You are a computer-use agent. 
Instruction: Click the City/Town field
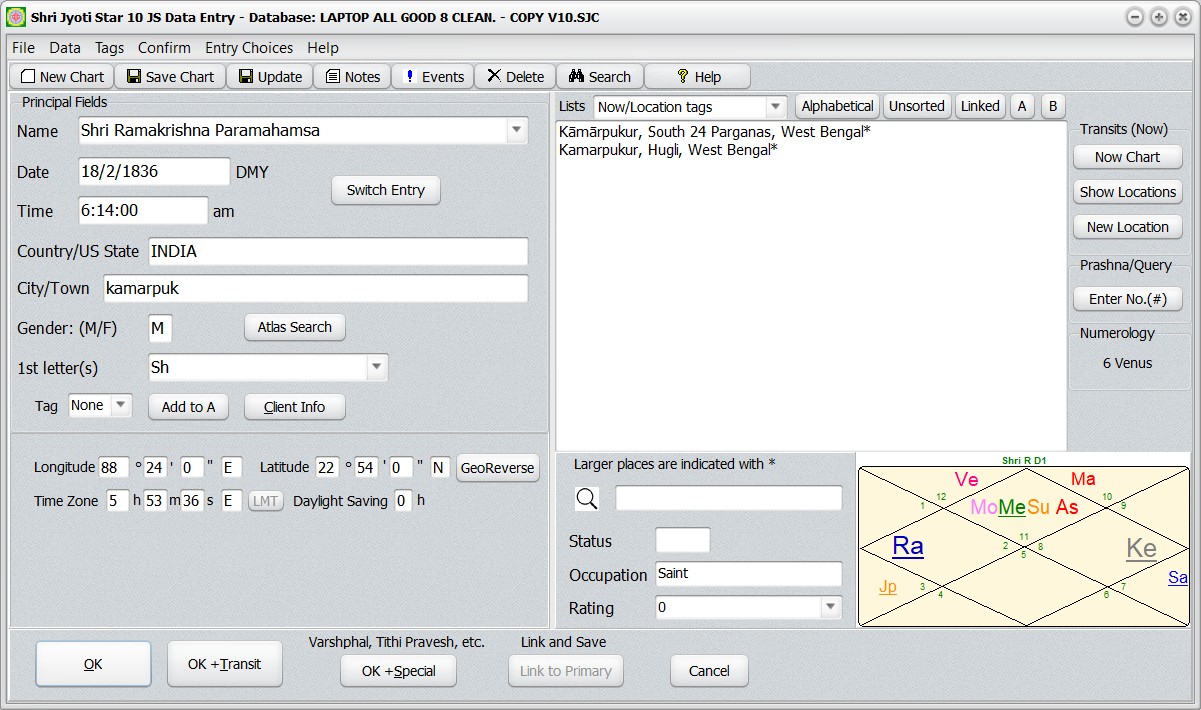tap(316, 288)
